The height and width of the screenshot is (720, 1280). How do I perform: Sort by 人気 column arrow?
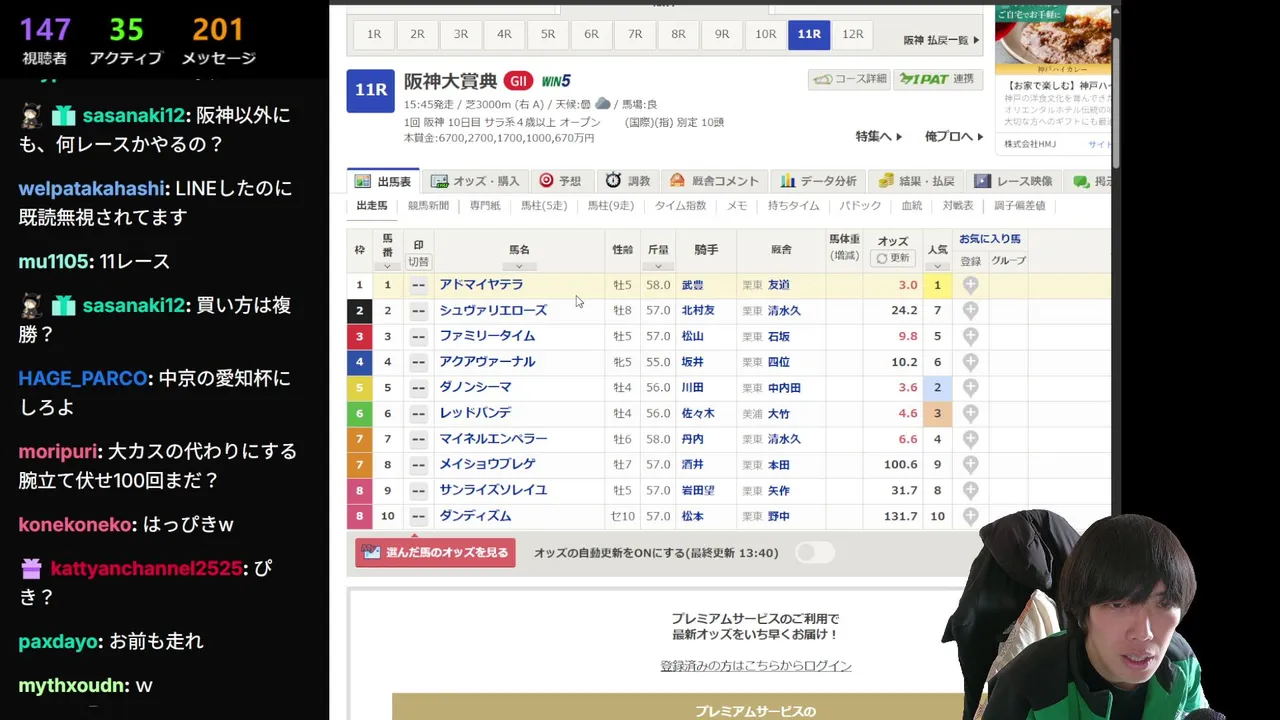pos(937,267)
